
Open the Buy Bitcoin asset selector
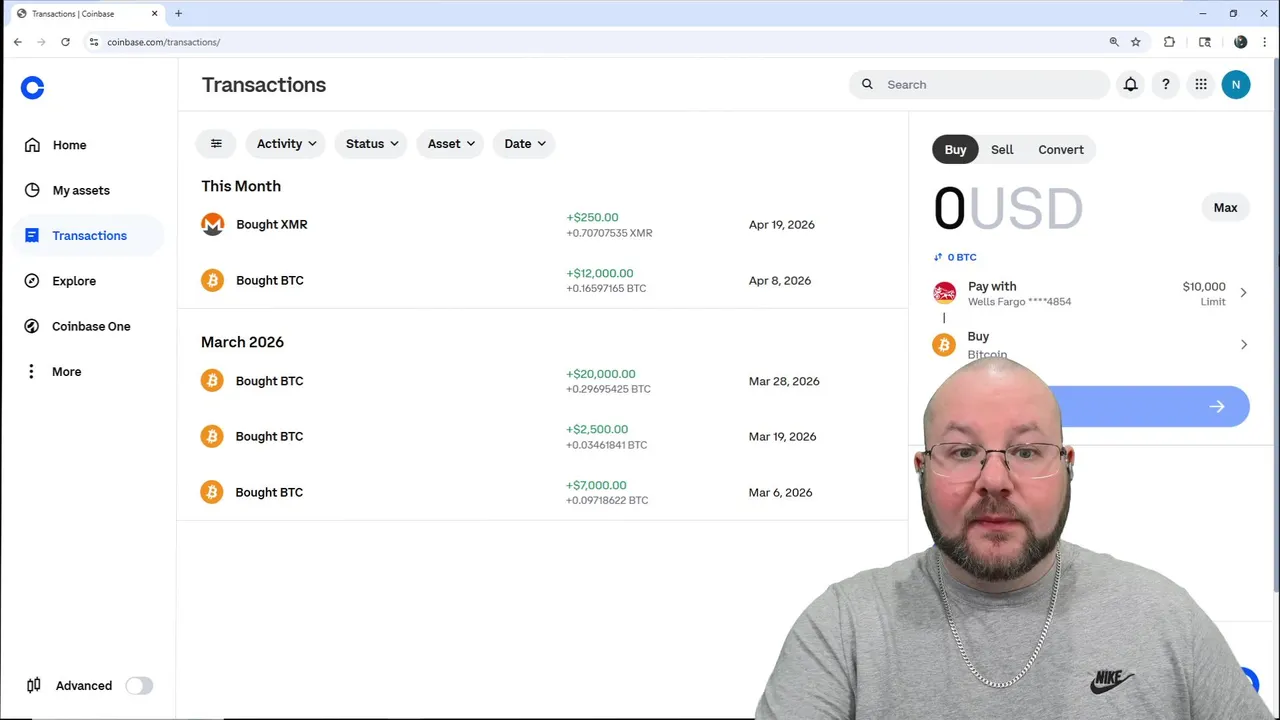coord(1091,344)
